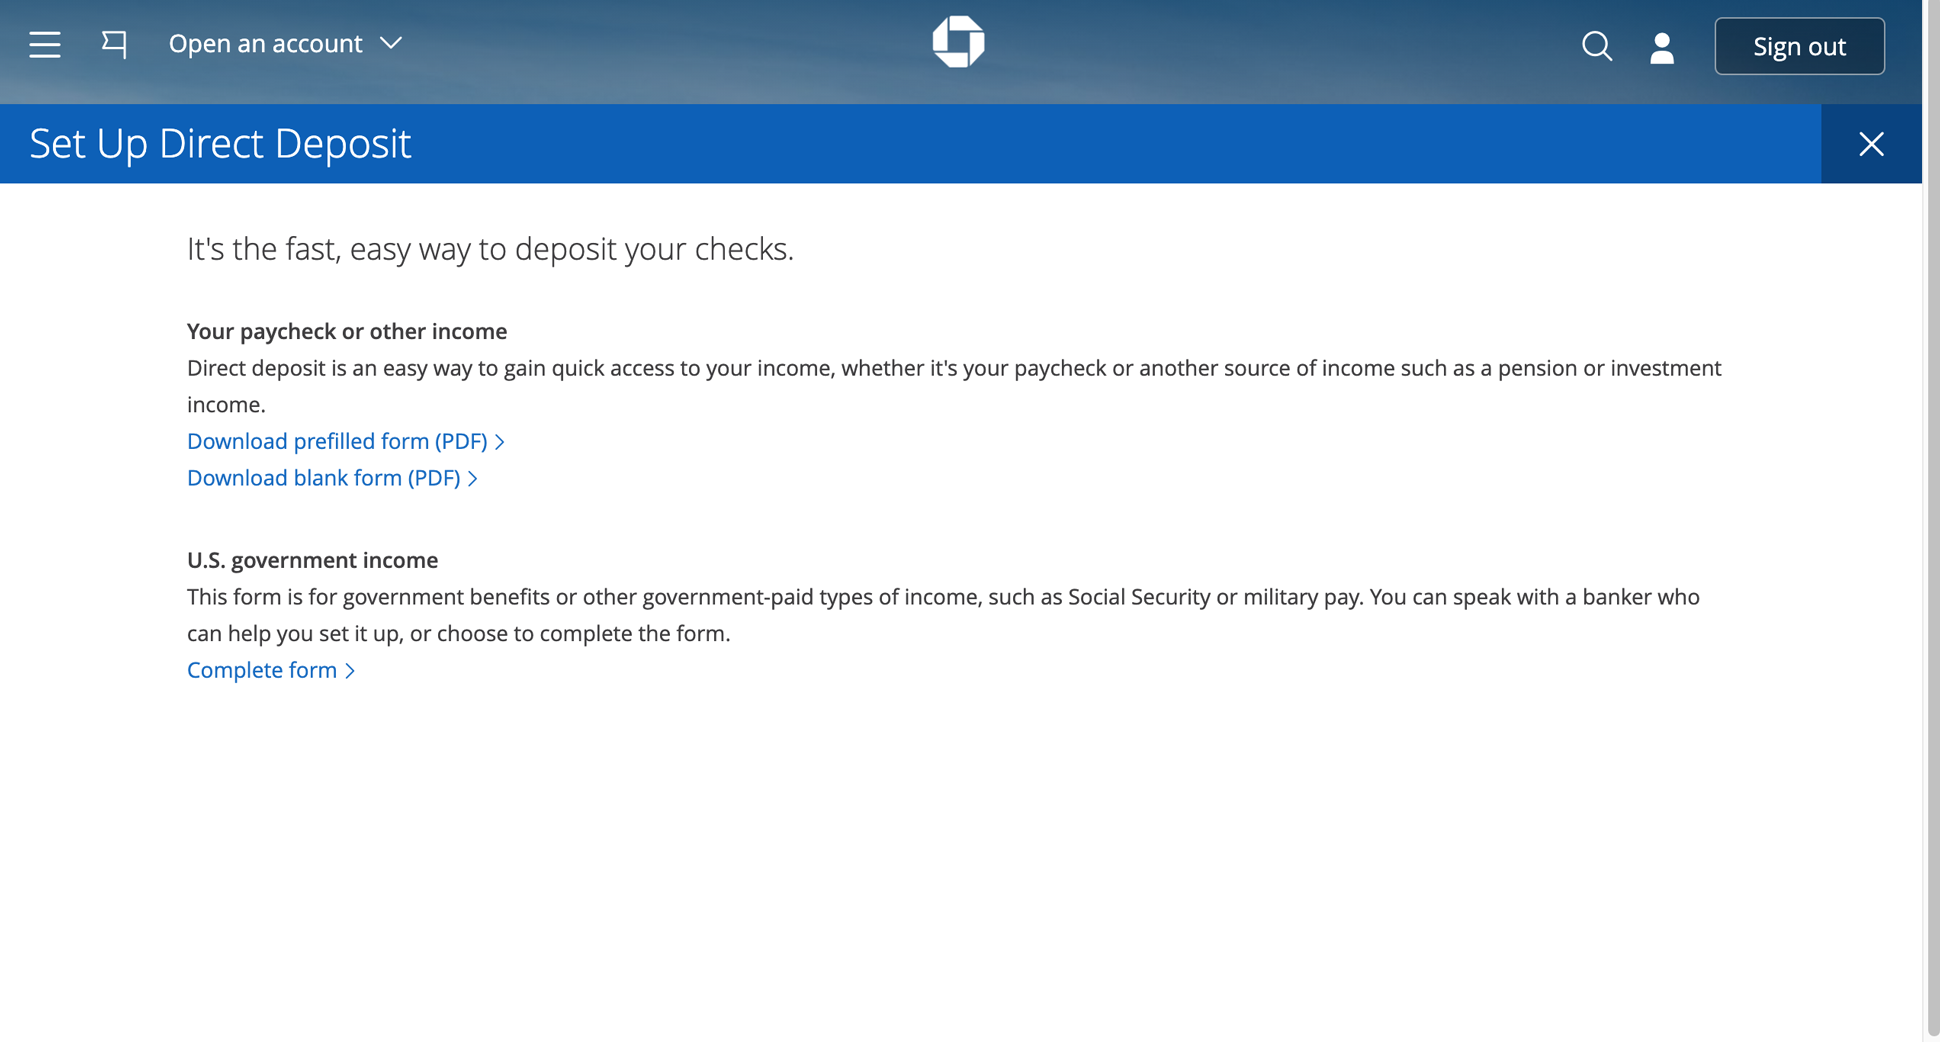Click the Sign out button
This screenshot has height=1042, width=1940.
pyautogui.click(x=1799, y=46)
